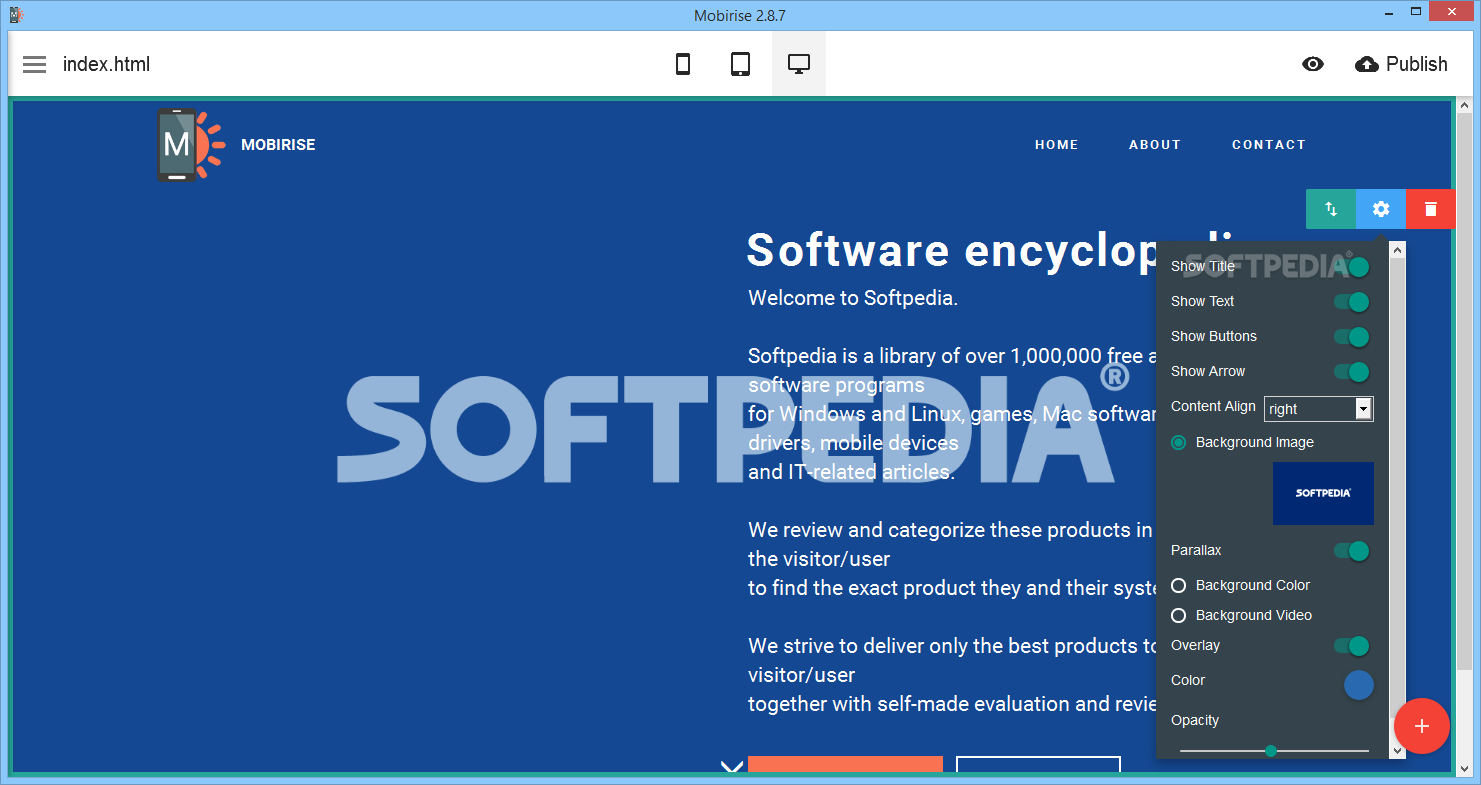
Task: Switch to desktop preview
Action: pos(798,64)
